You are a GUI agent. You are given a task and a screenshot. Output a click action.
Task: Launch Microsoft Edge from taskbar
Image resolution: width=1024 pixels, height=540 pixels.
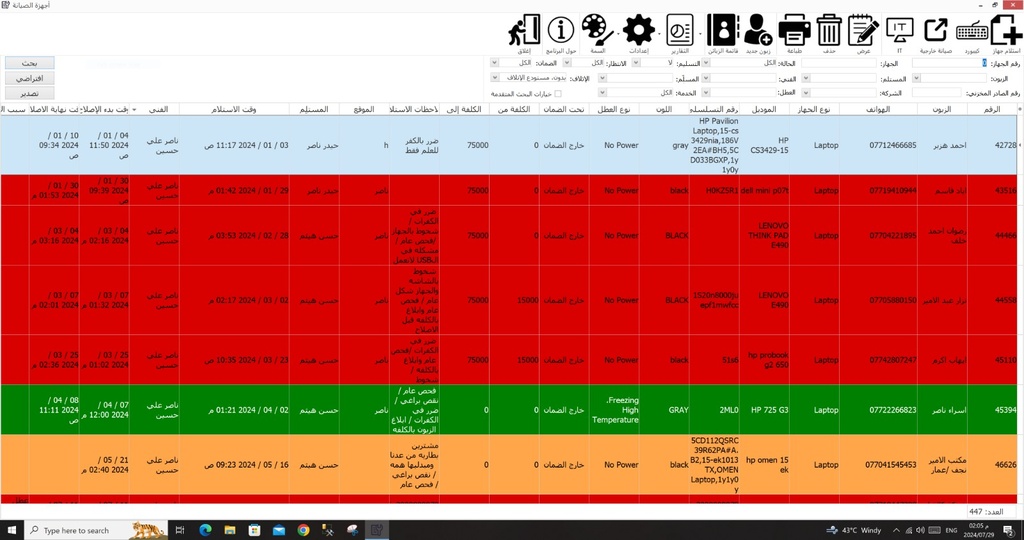coord(205,530)
